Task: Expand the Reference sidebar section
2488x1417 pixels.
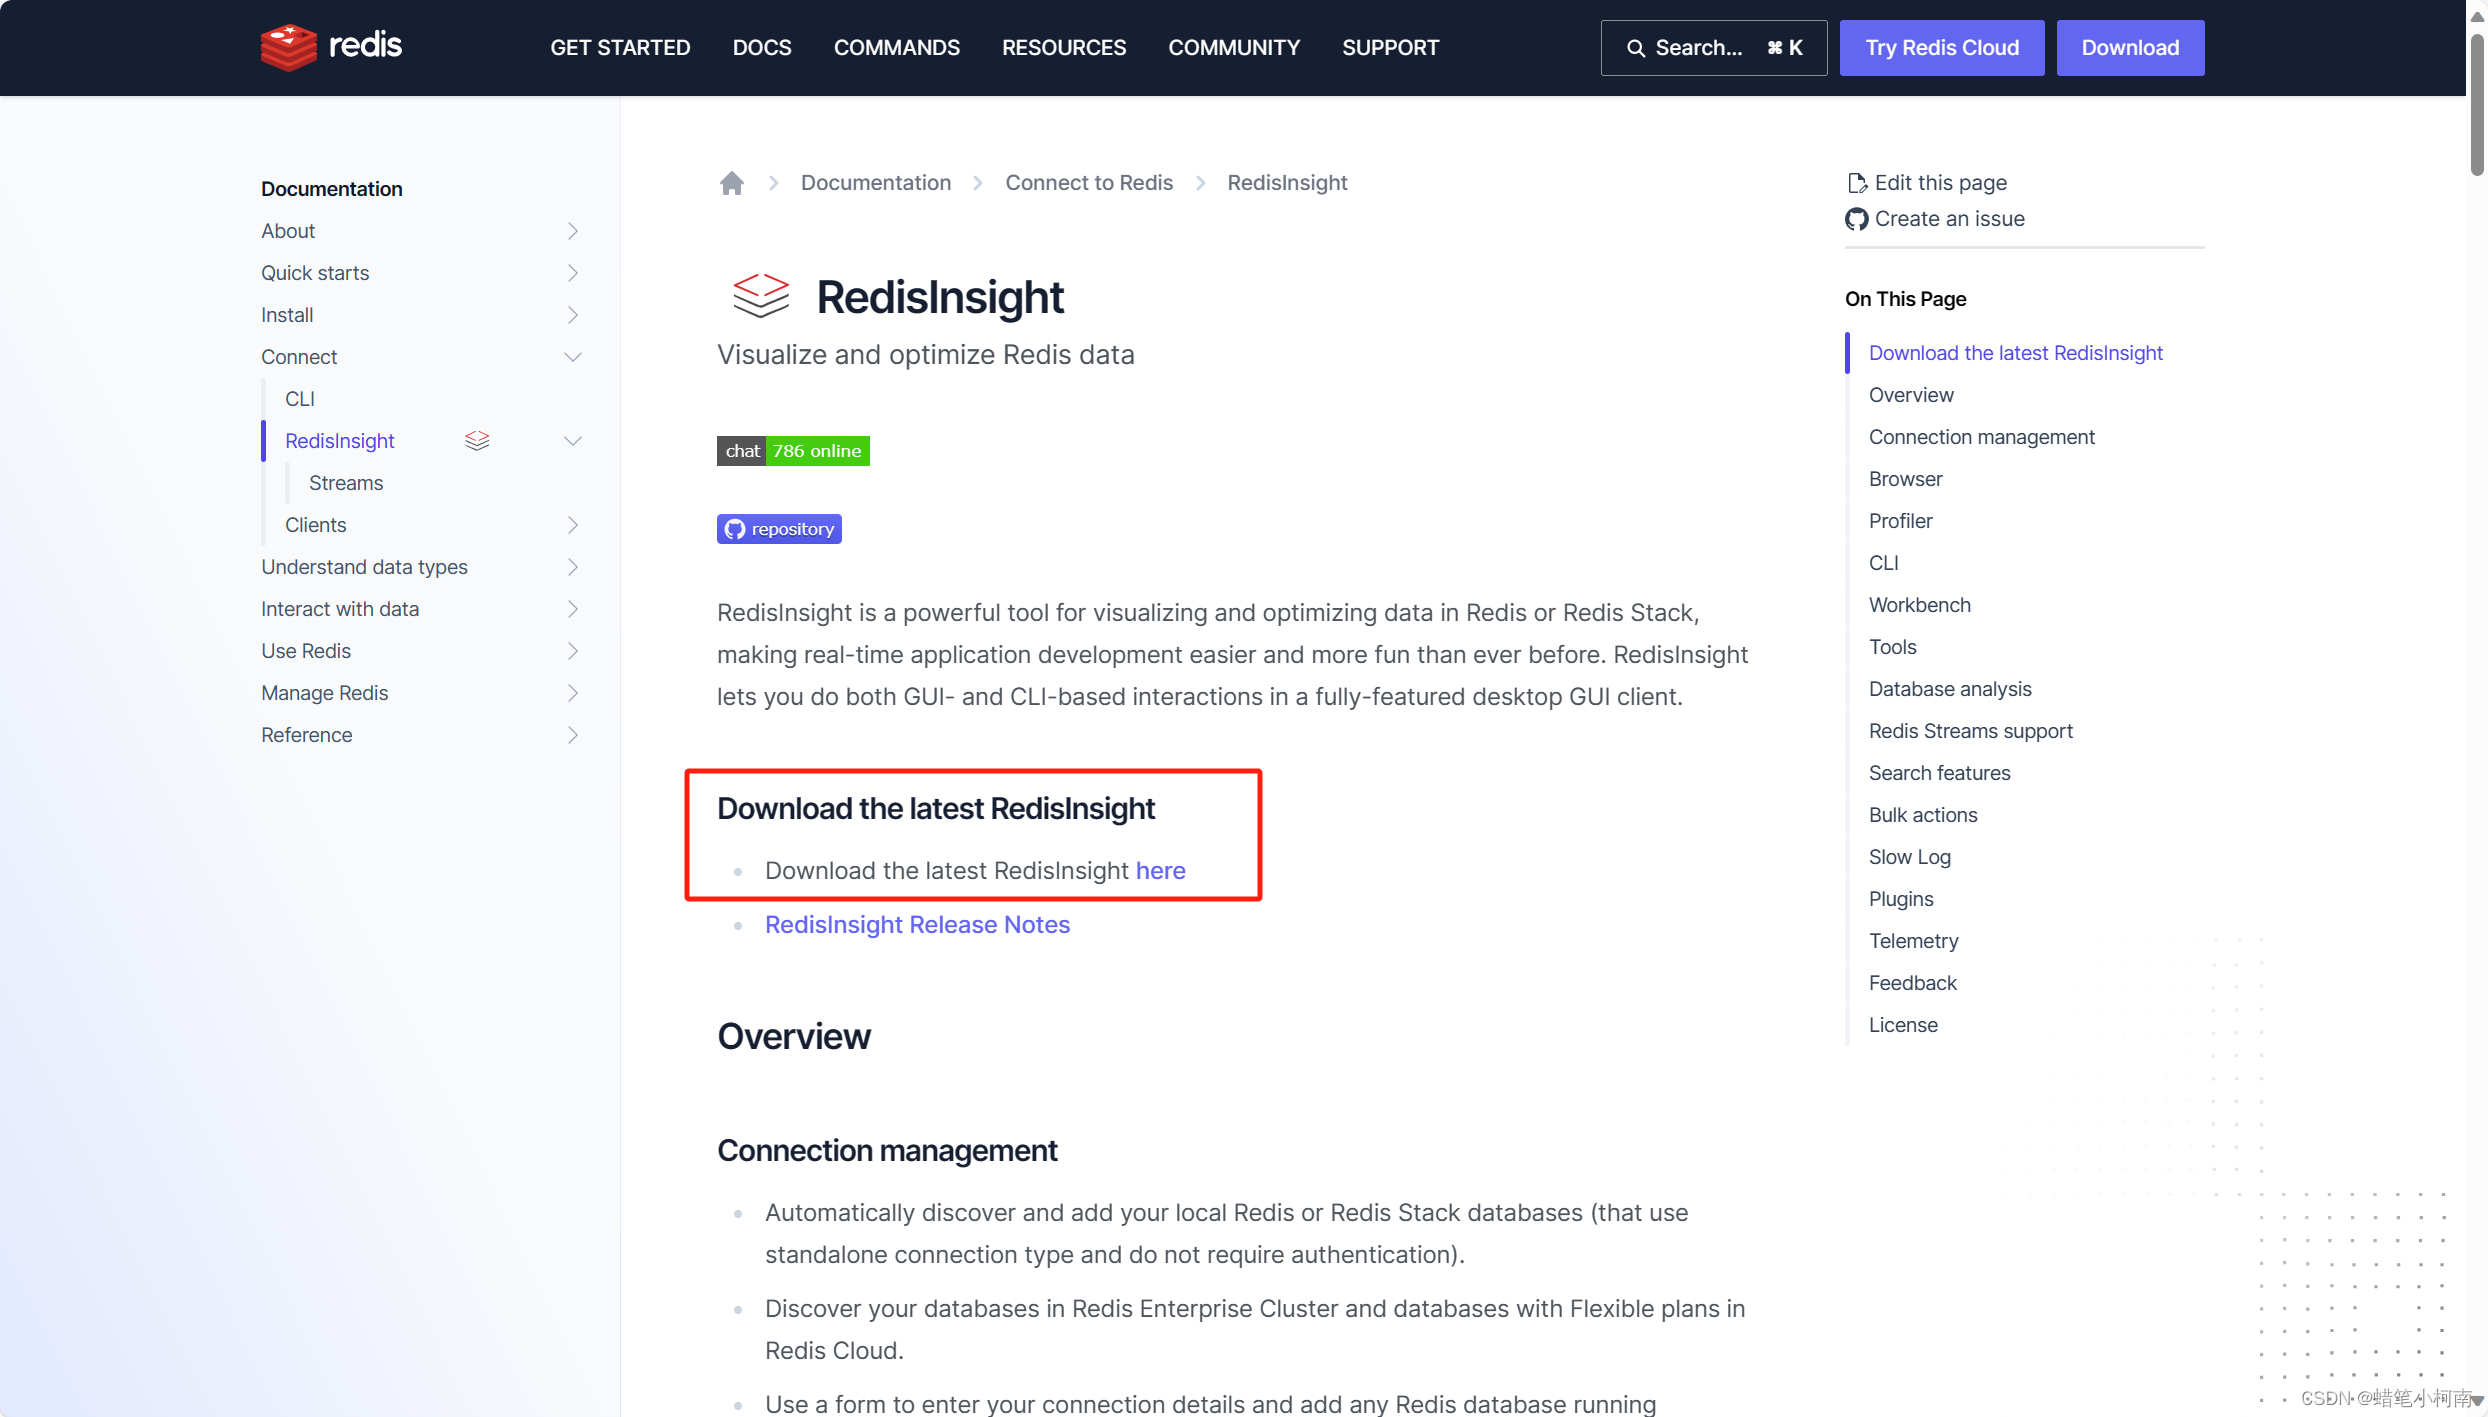Action: (x=572, y=735)
